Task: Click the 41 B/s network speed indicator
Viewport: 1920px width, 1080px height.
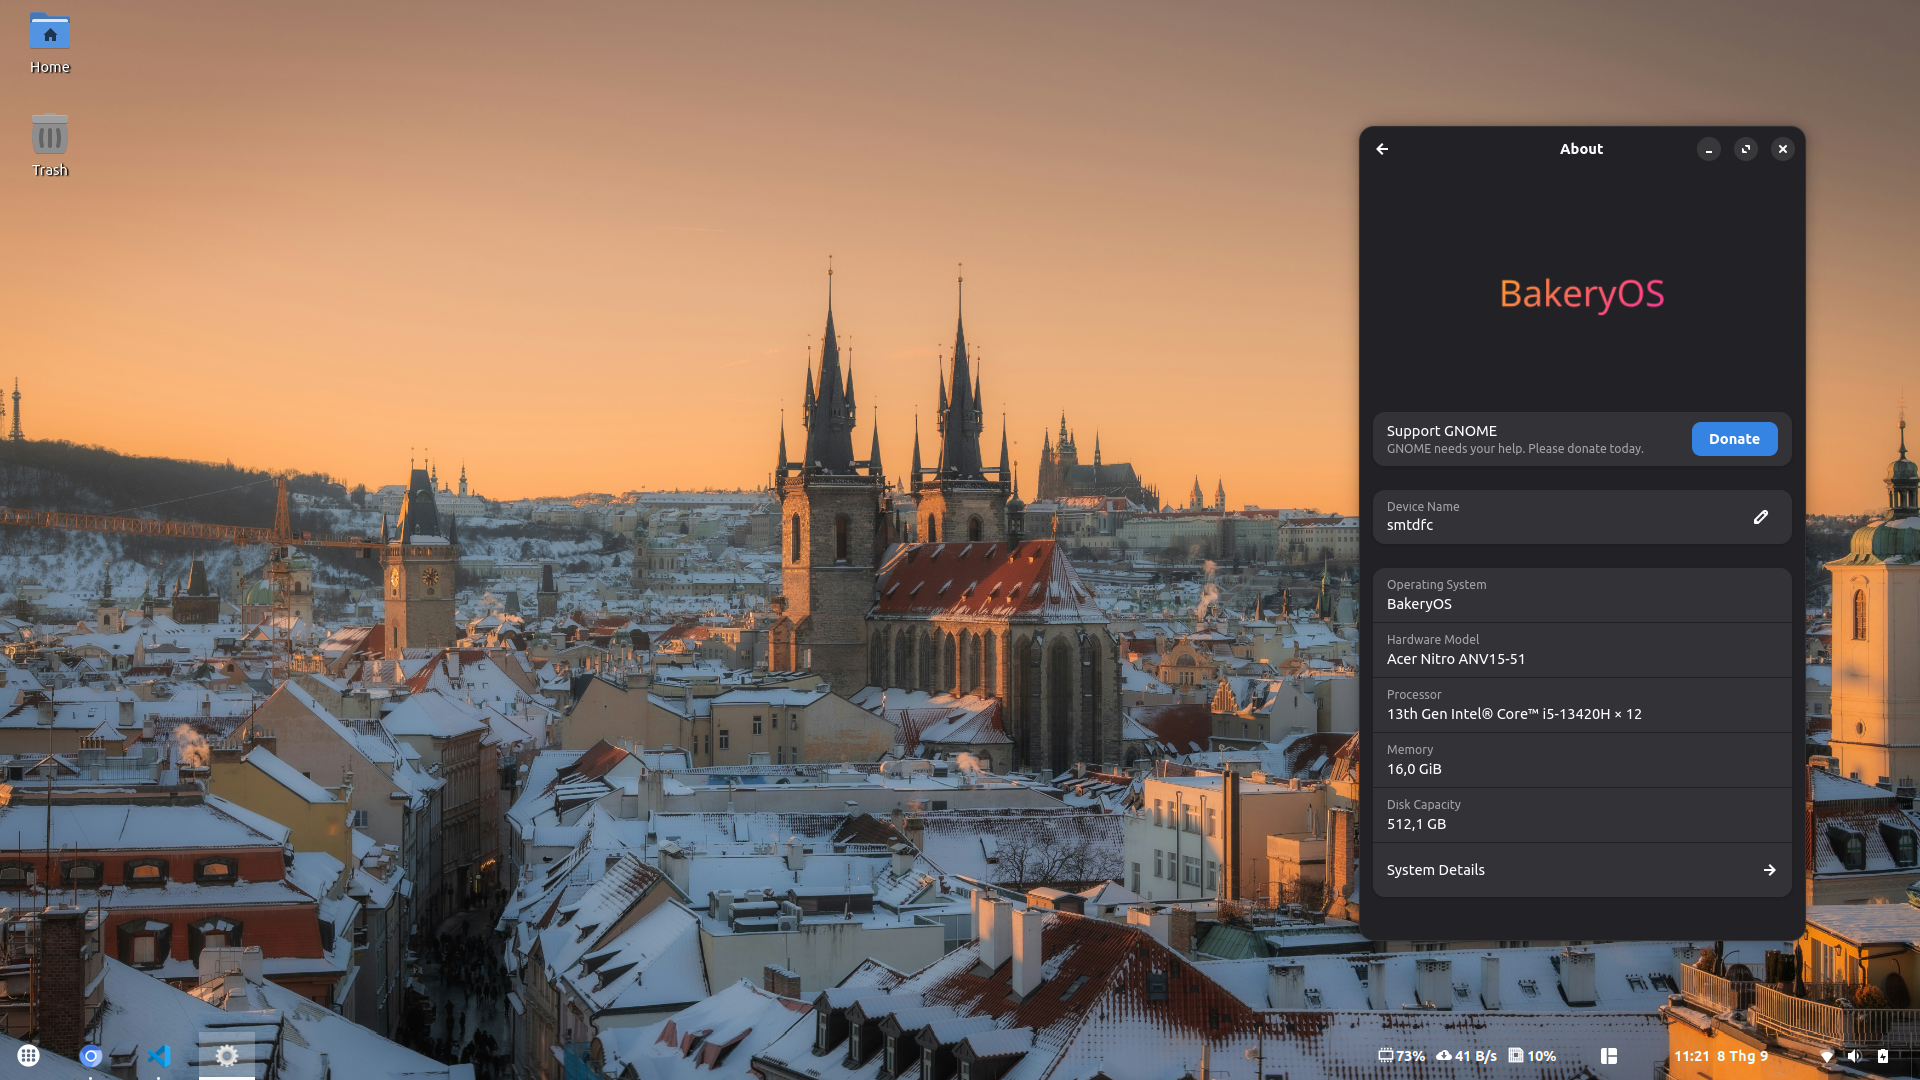Action: [x=1466, y=1056]
